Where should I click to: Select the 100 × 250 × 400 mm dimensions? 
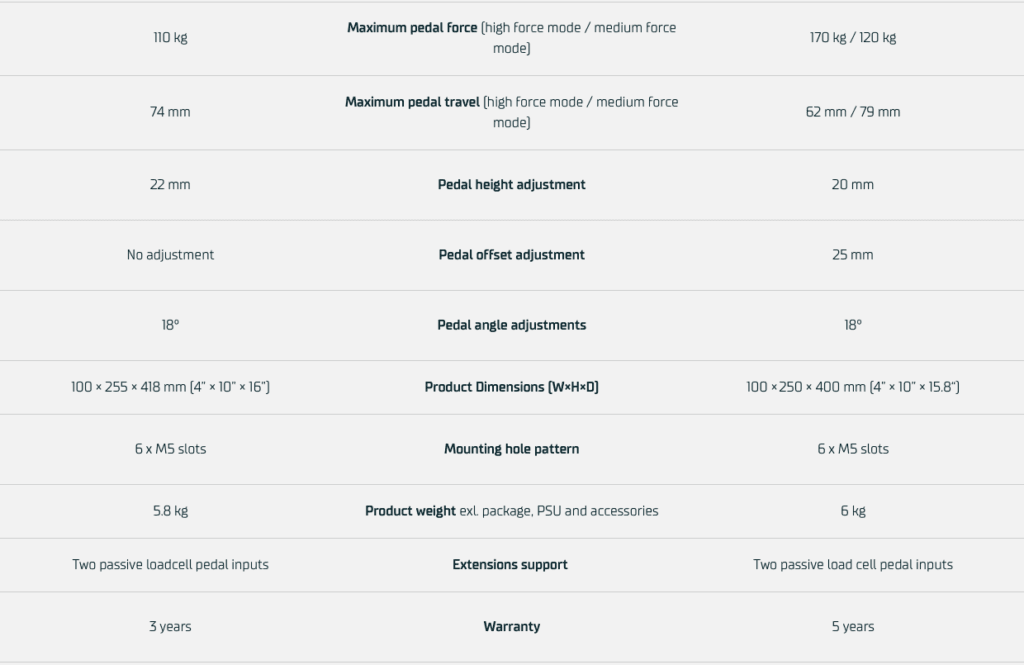pos(852,387)
